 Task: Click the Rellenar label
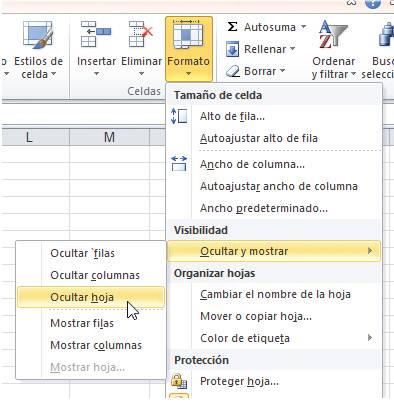[x=265, y=49]
